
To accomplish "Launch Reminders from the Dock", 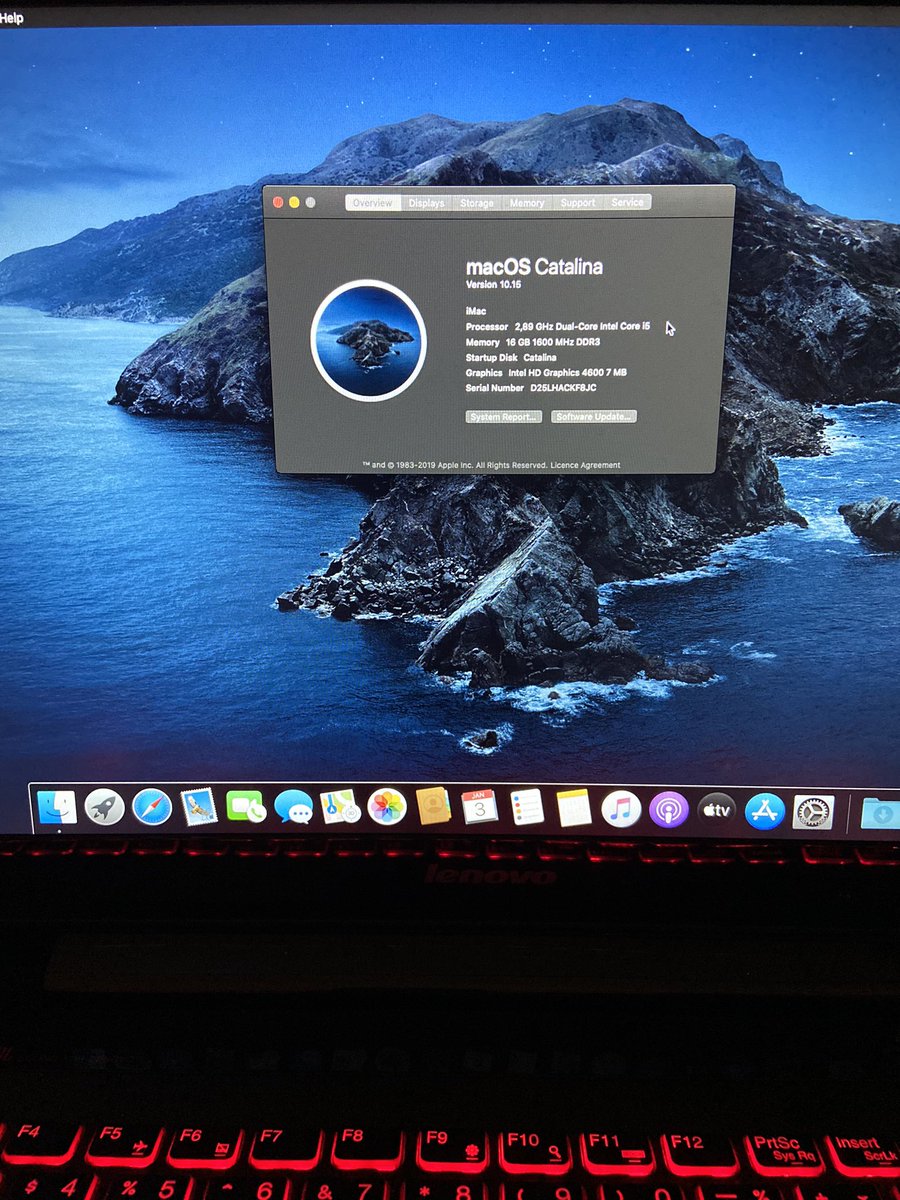I will pos(527,806).
